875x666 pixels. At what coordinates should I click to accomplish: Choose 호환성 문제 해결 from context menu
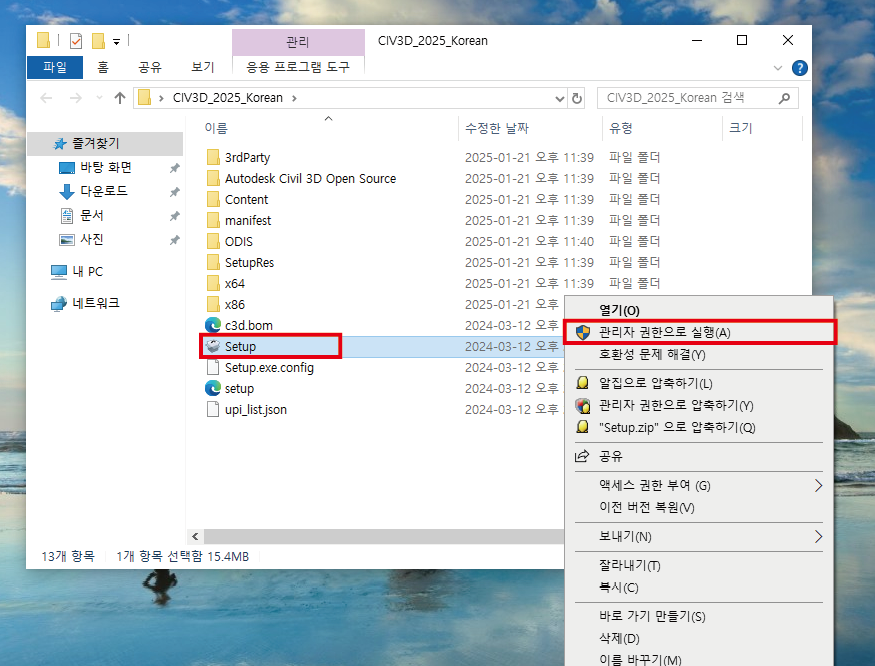coord(652,354)
